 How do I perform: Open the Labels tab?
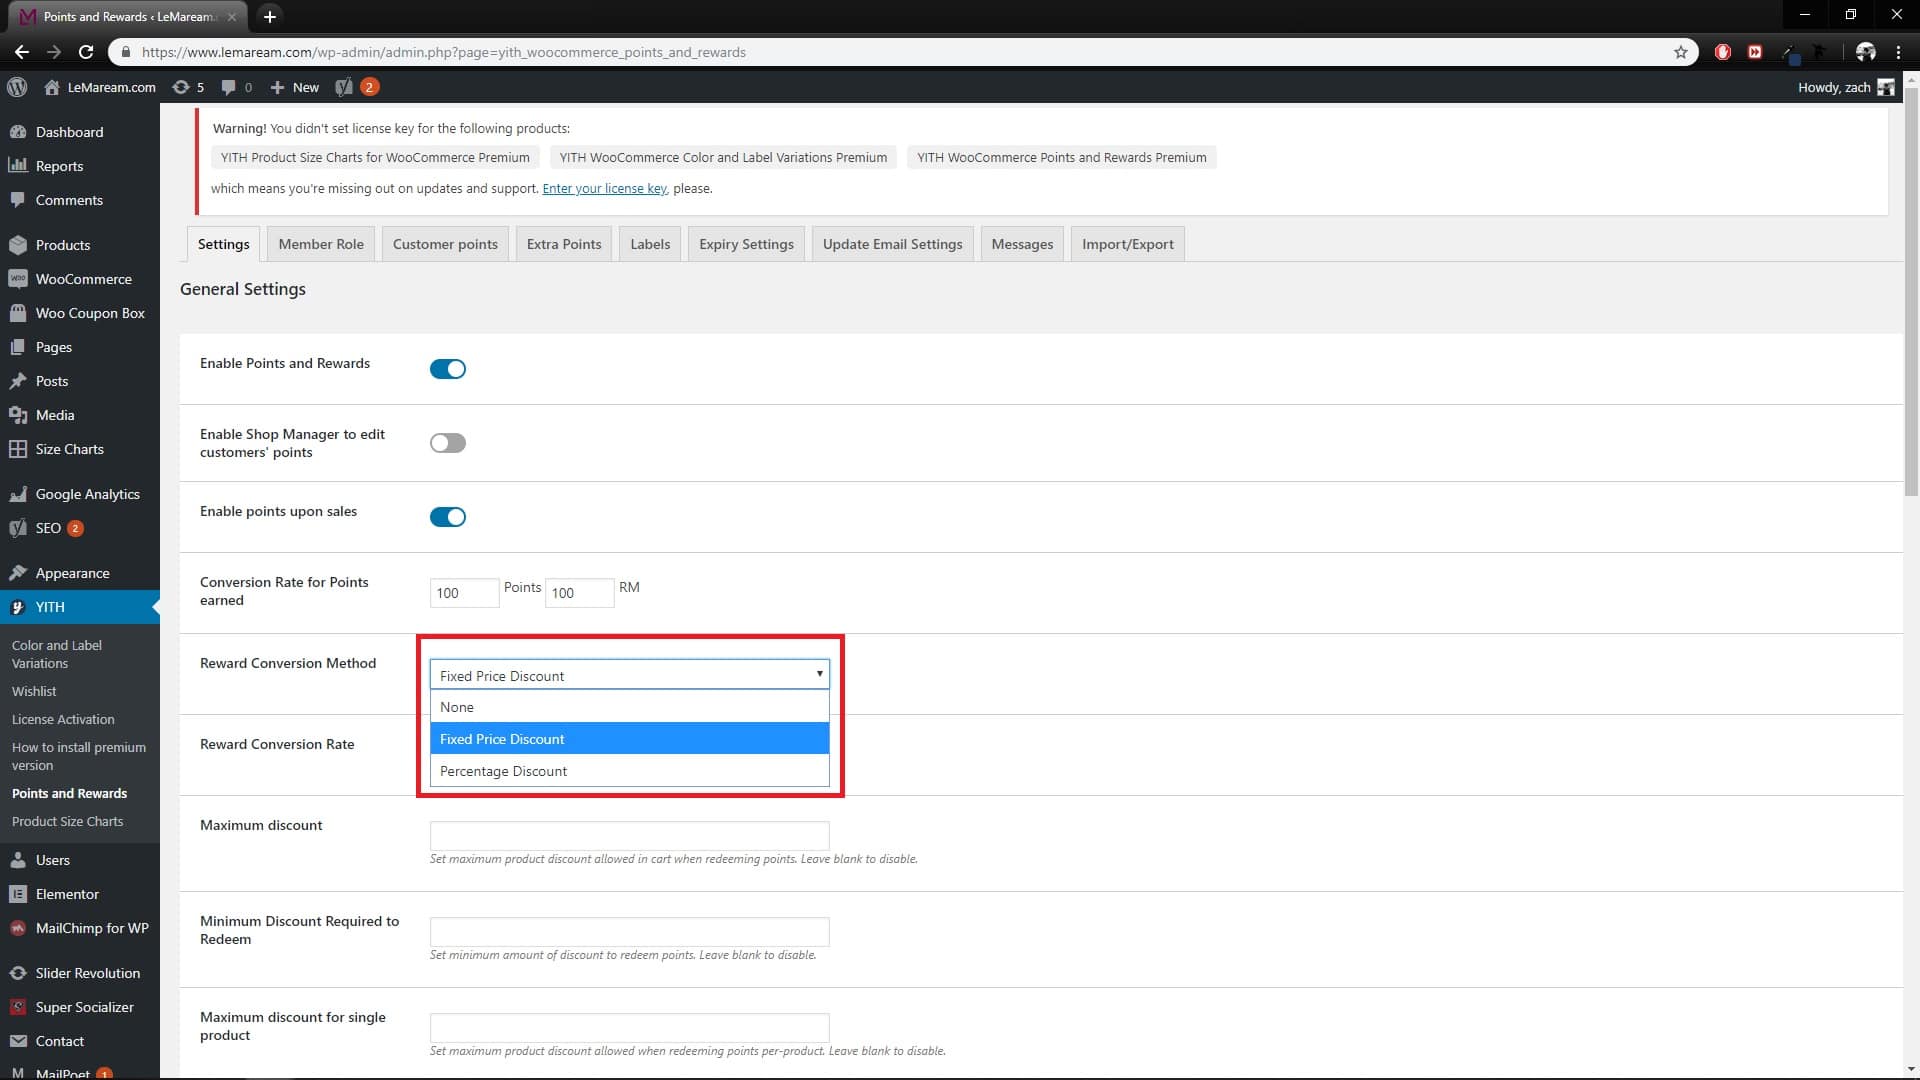tap(650, 244)
